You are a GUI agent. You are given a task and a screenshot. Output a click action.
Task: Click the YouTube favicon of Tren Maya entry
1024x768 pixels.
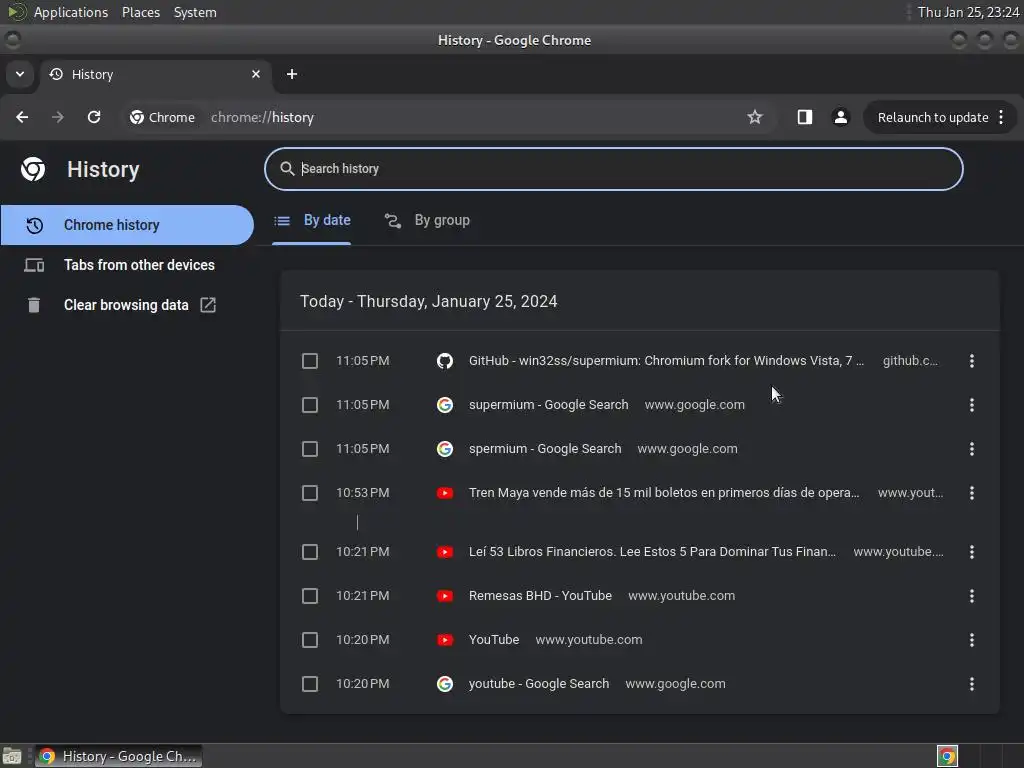[445, 493]
